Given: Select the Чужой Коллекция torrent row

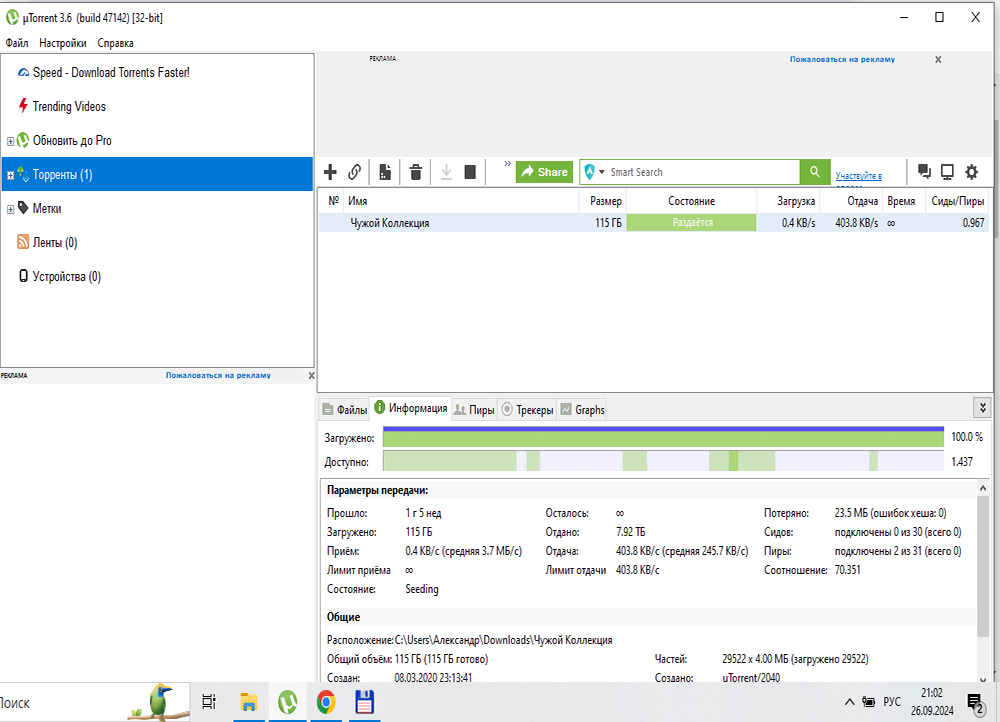Looking at the screenshot, I should tap(654, 223).
